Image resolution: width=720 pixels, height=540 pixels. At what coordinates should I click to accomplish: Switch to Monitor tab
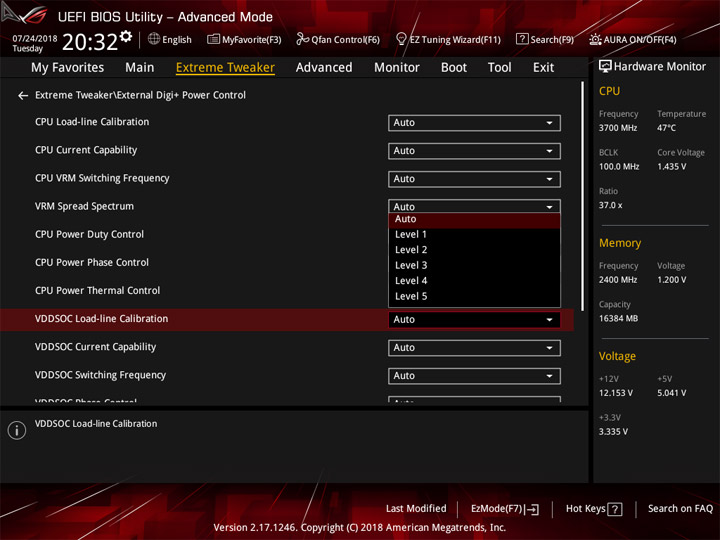[397, 68]
